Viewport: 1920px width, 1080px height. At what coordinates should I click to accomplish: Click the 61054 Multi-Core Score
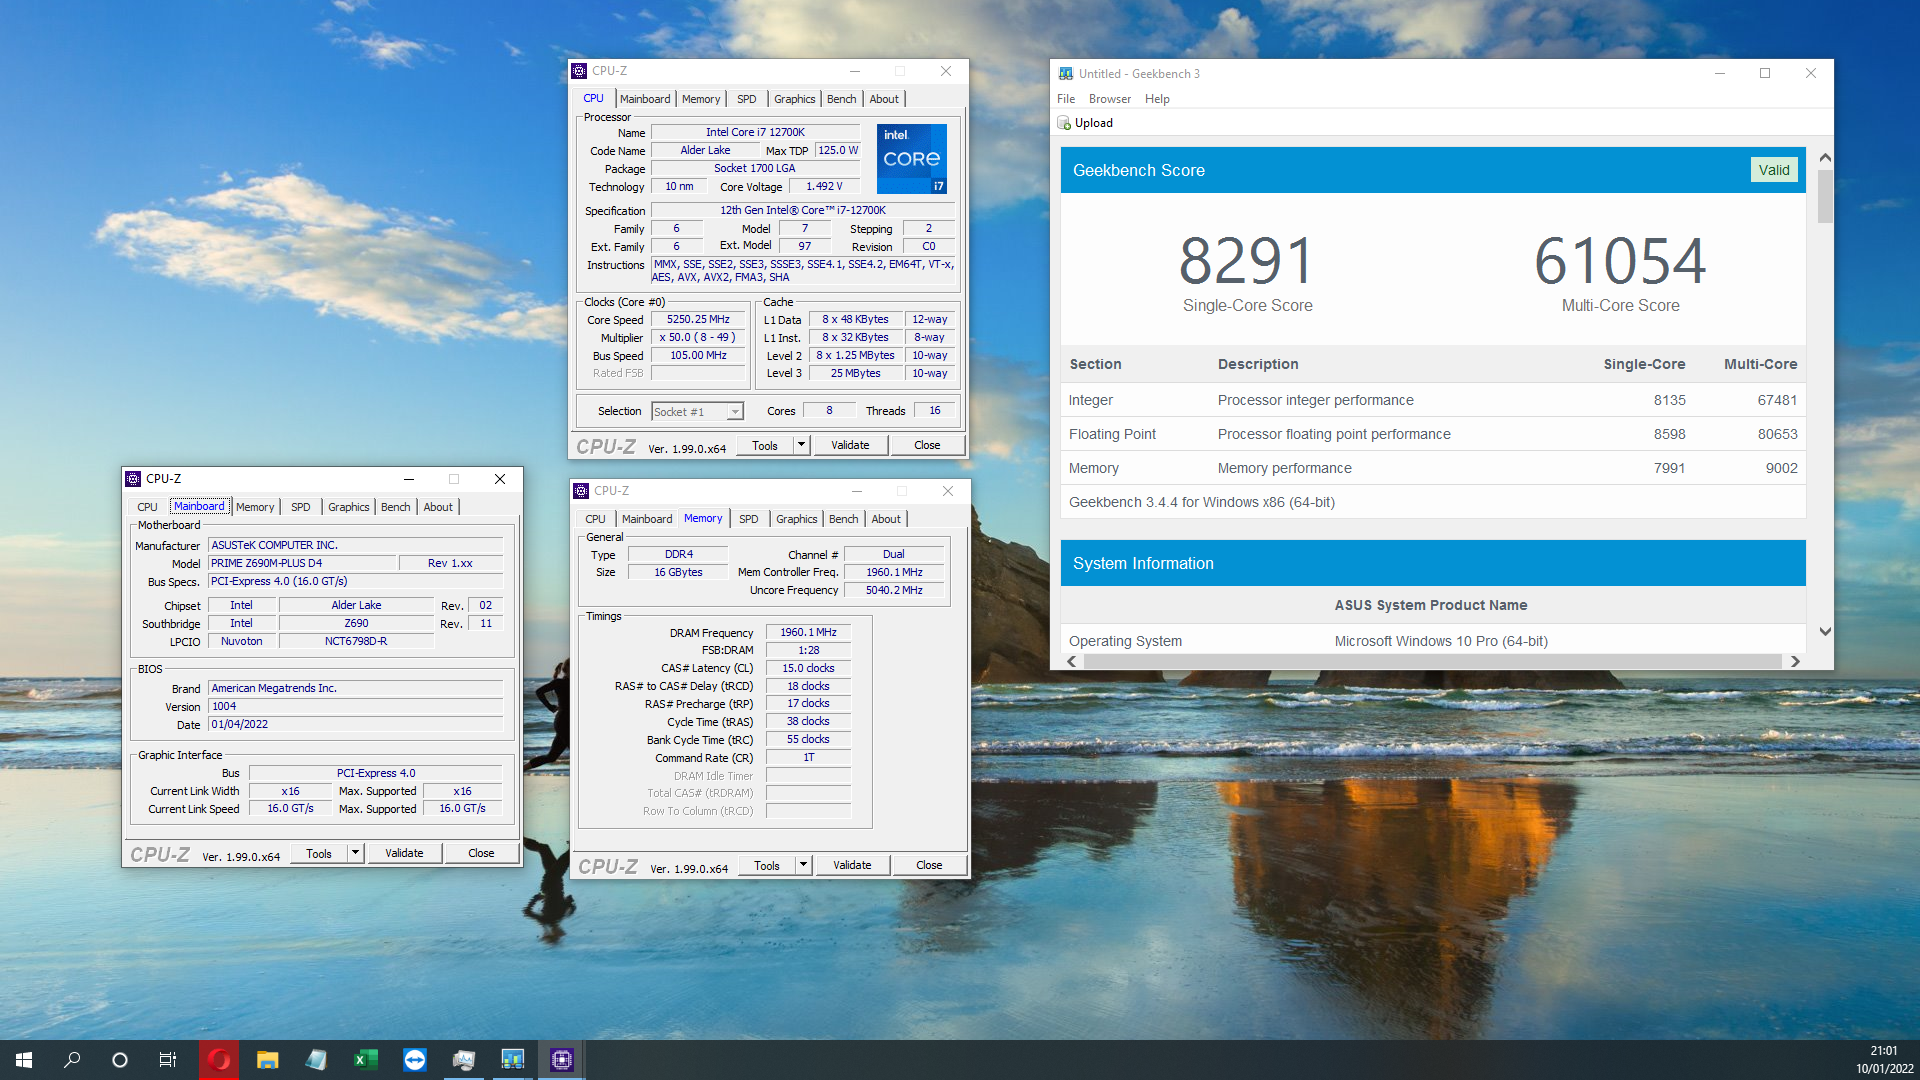[x=1620, y=260]
